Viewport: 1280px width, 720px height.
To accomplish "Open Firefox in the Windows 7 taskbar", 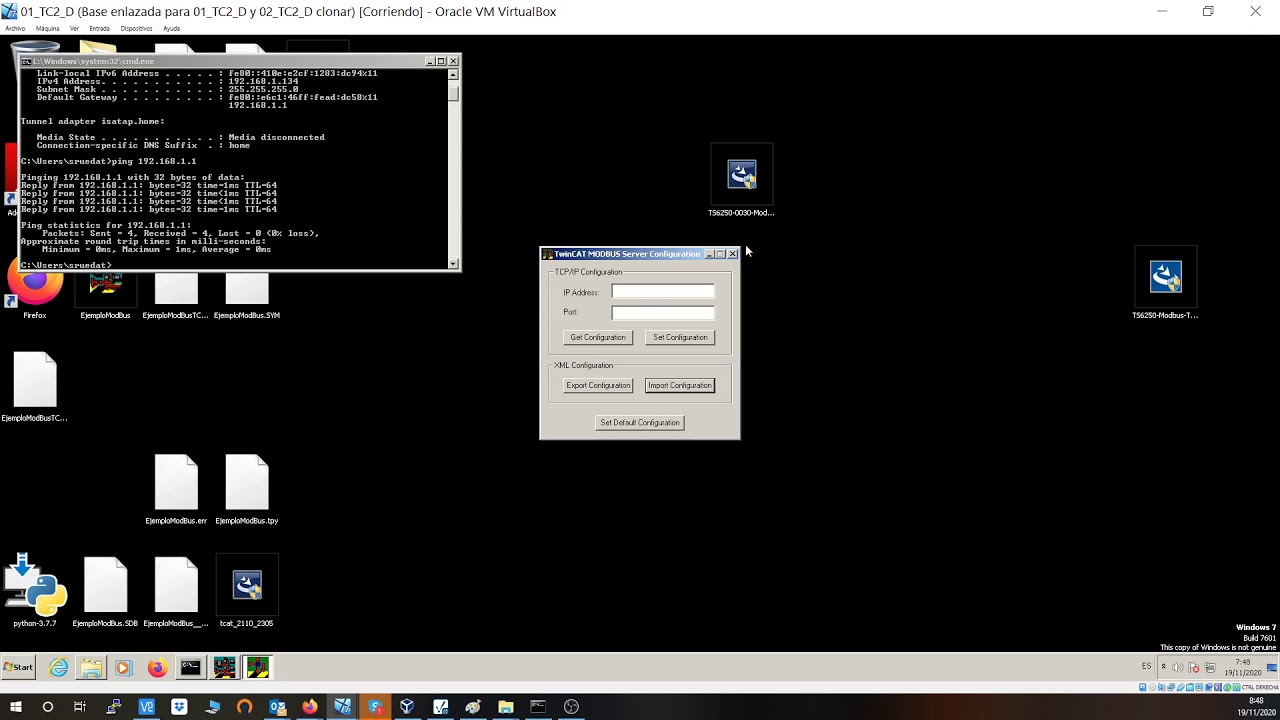I will (157, 667).
